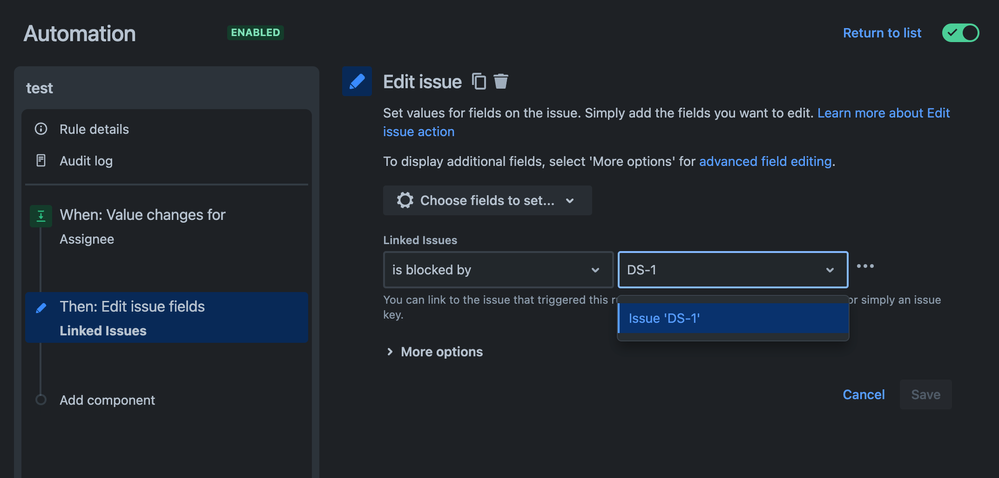The width and height of the screenshot is (999, 478).
Task: Open the DS-1 issue dropdown arrow
Action: (830, 270)
